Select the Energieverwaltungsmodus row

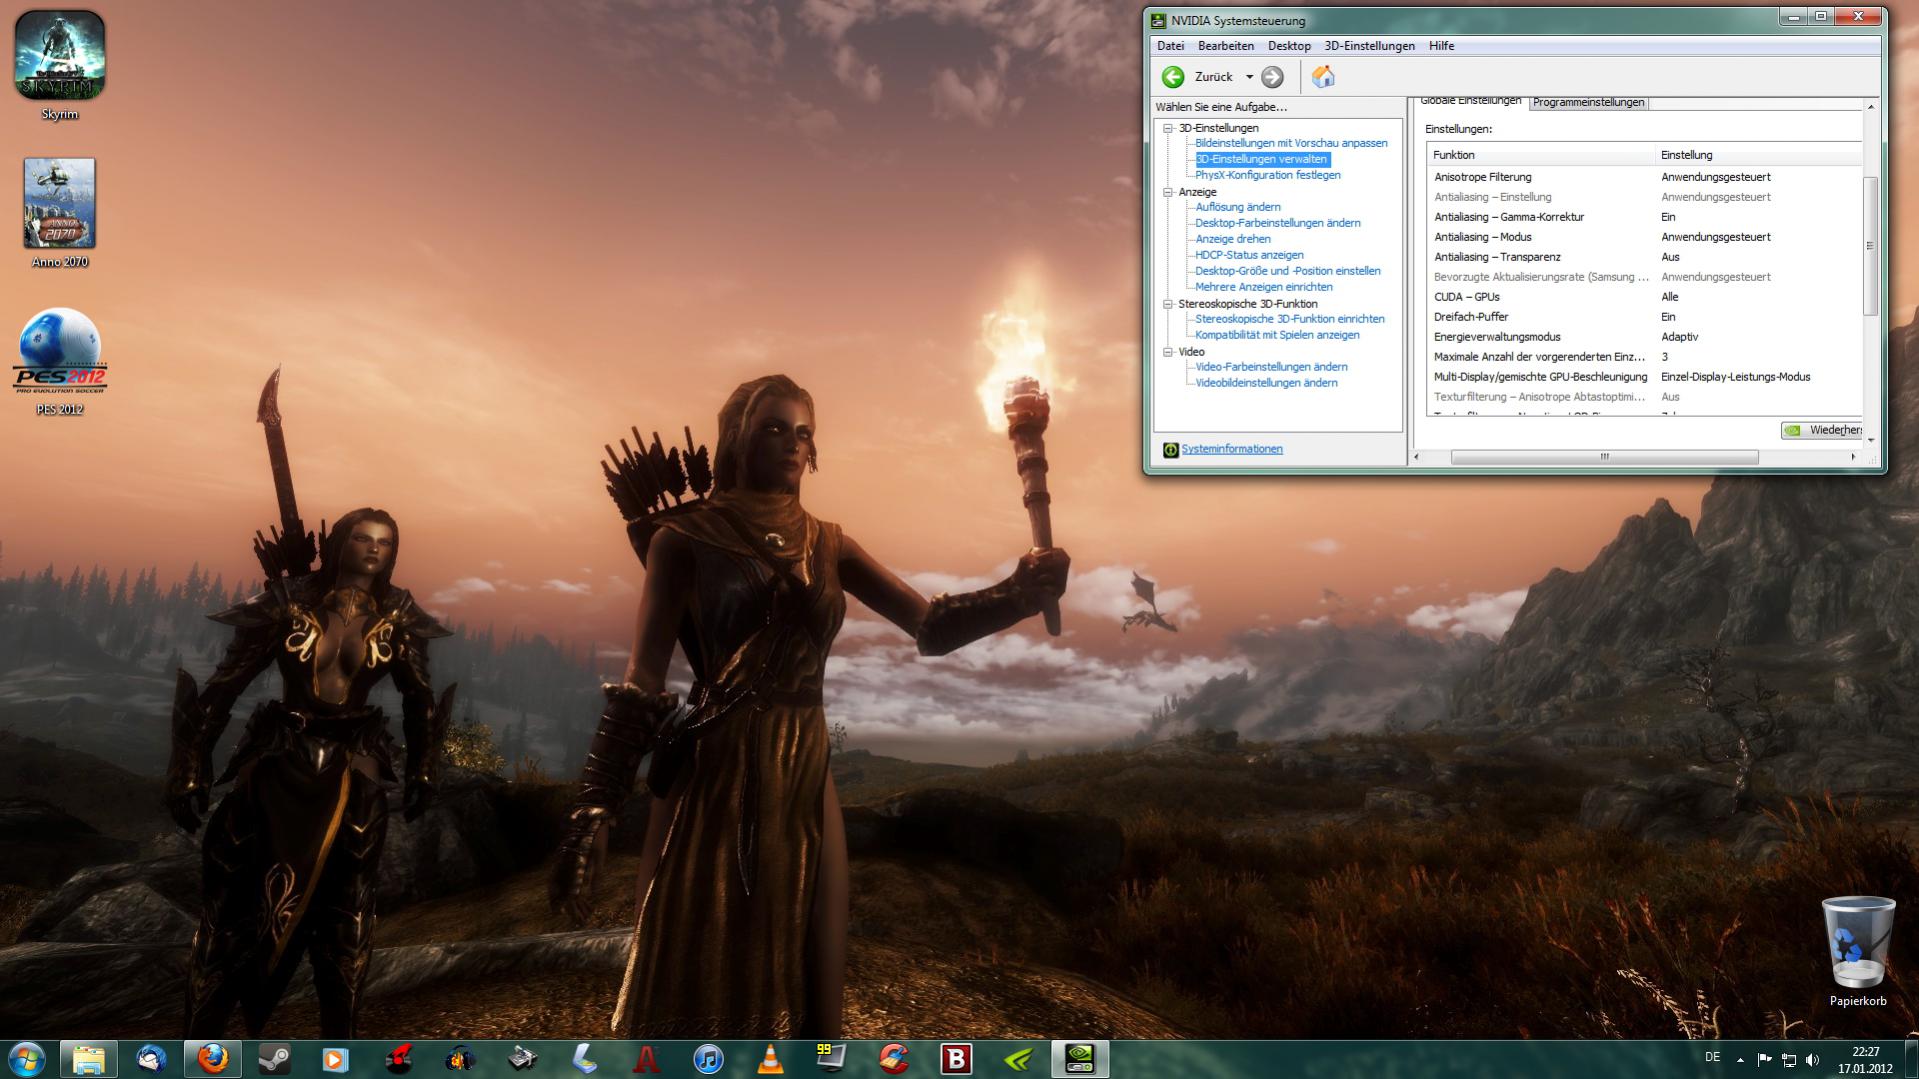(1644, 337)
